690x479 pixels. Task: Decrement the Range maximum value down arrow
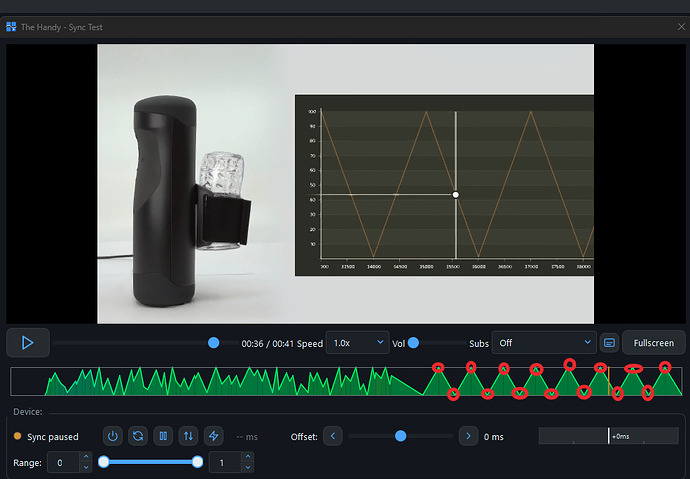coord(248,468)
